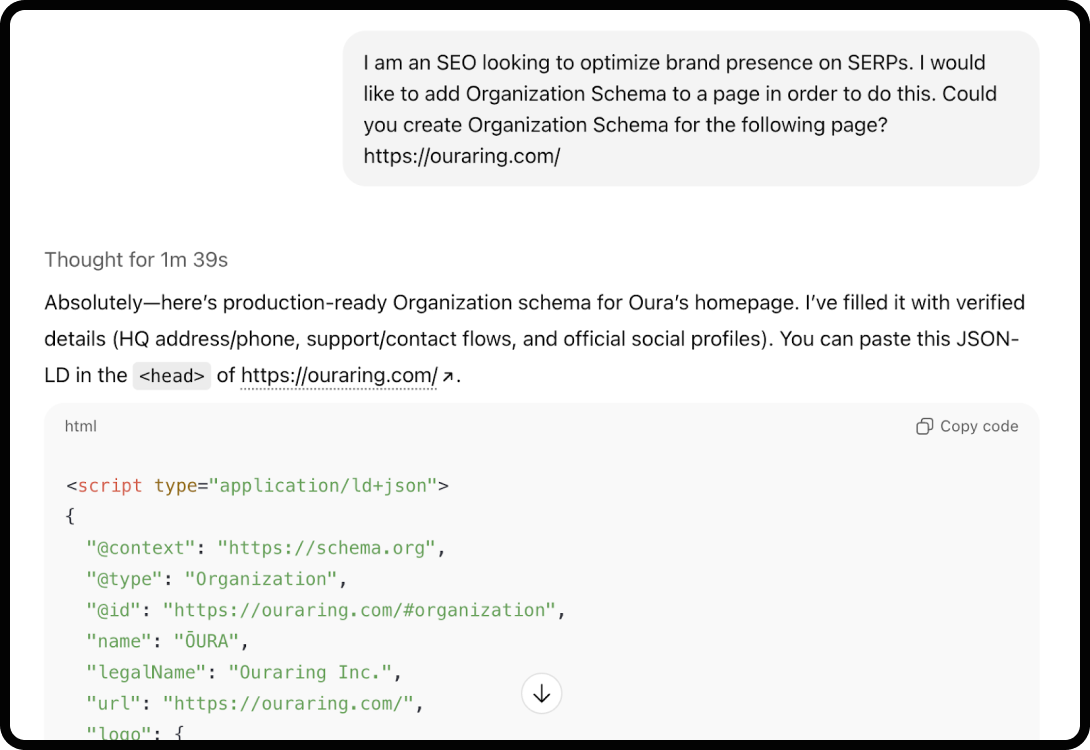Click the opening curly brace code line
1090x750 pixels.
pos(71,517)
